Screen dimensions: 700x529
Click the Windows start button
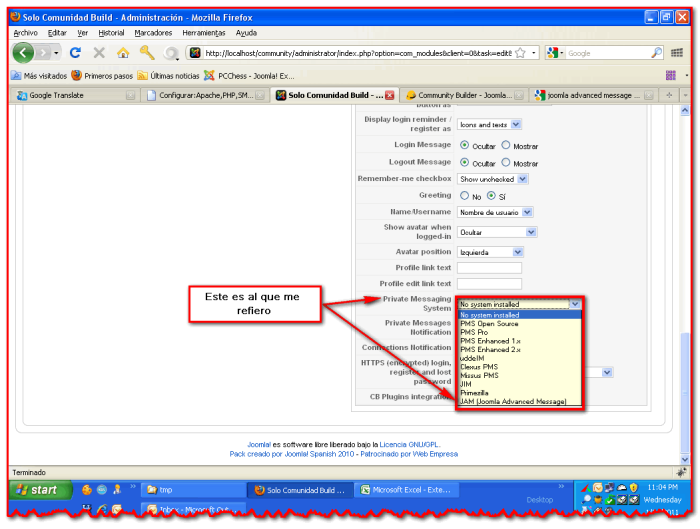click(40, 490)
